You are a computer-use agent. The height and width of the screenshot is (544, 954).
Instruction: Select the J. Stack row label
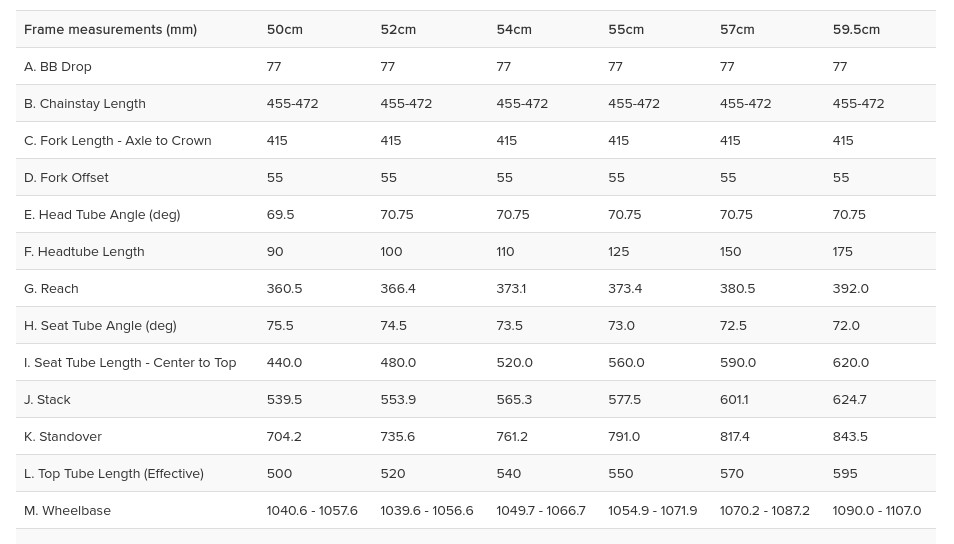coord(47,399)
